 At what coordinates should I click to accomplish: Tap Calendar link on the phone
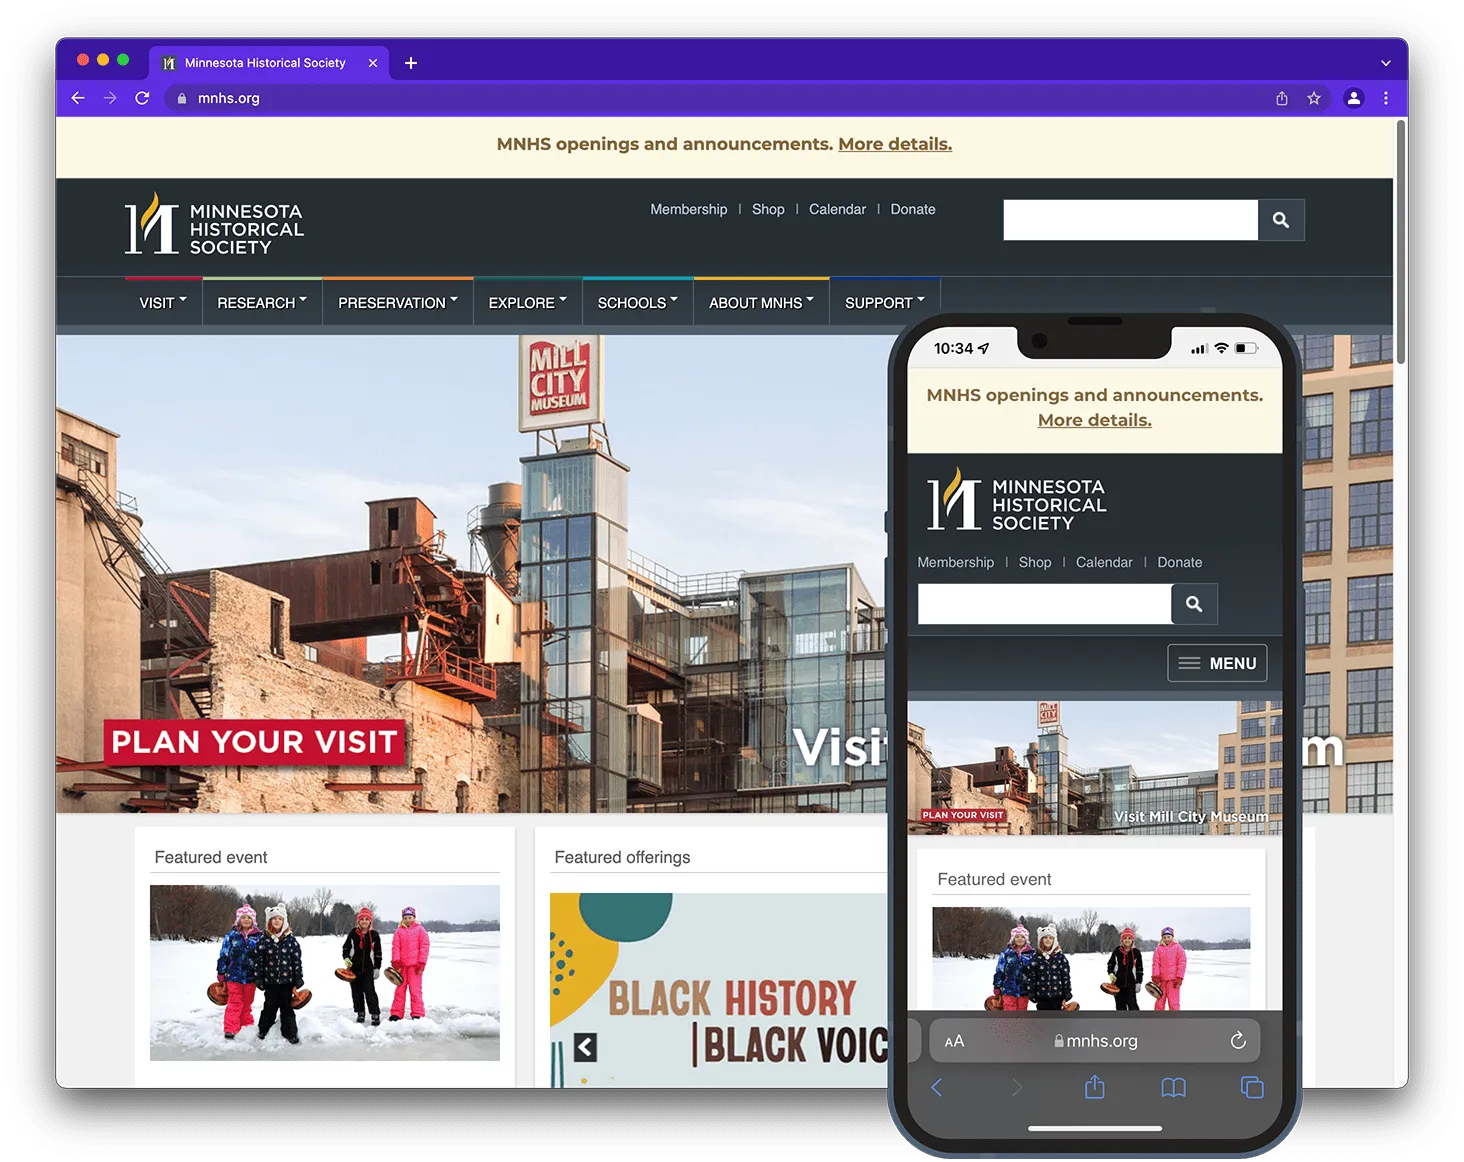tap(1104, 562)
